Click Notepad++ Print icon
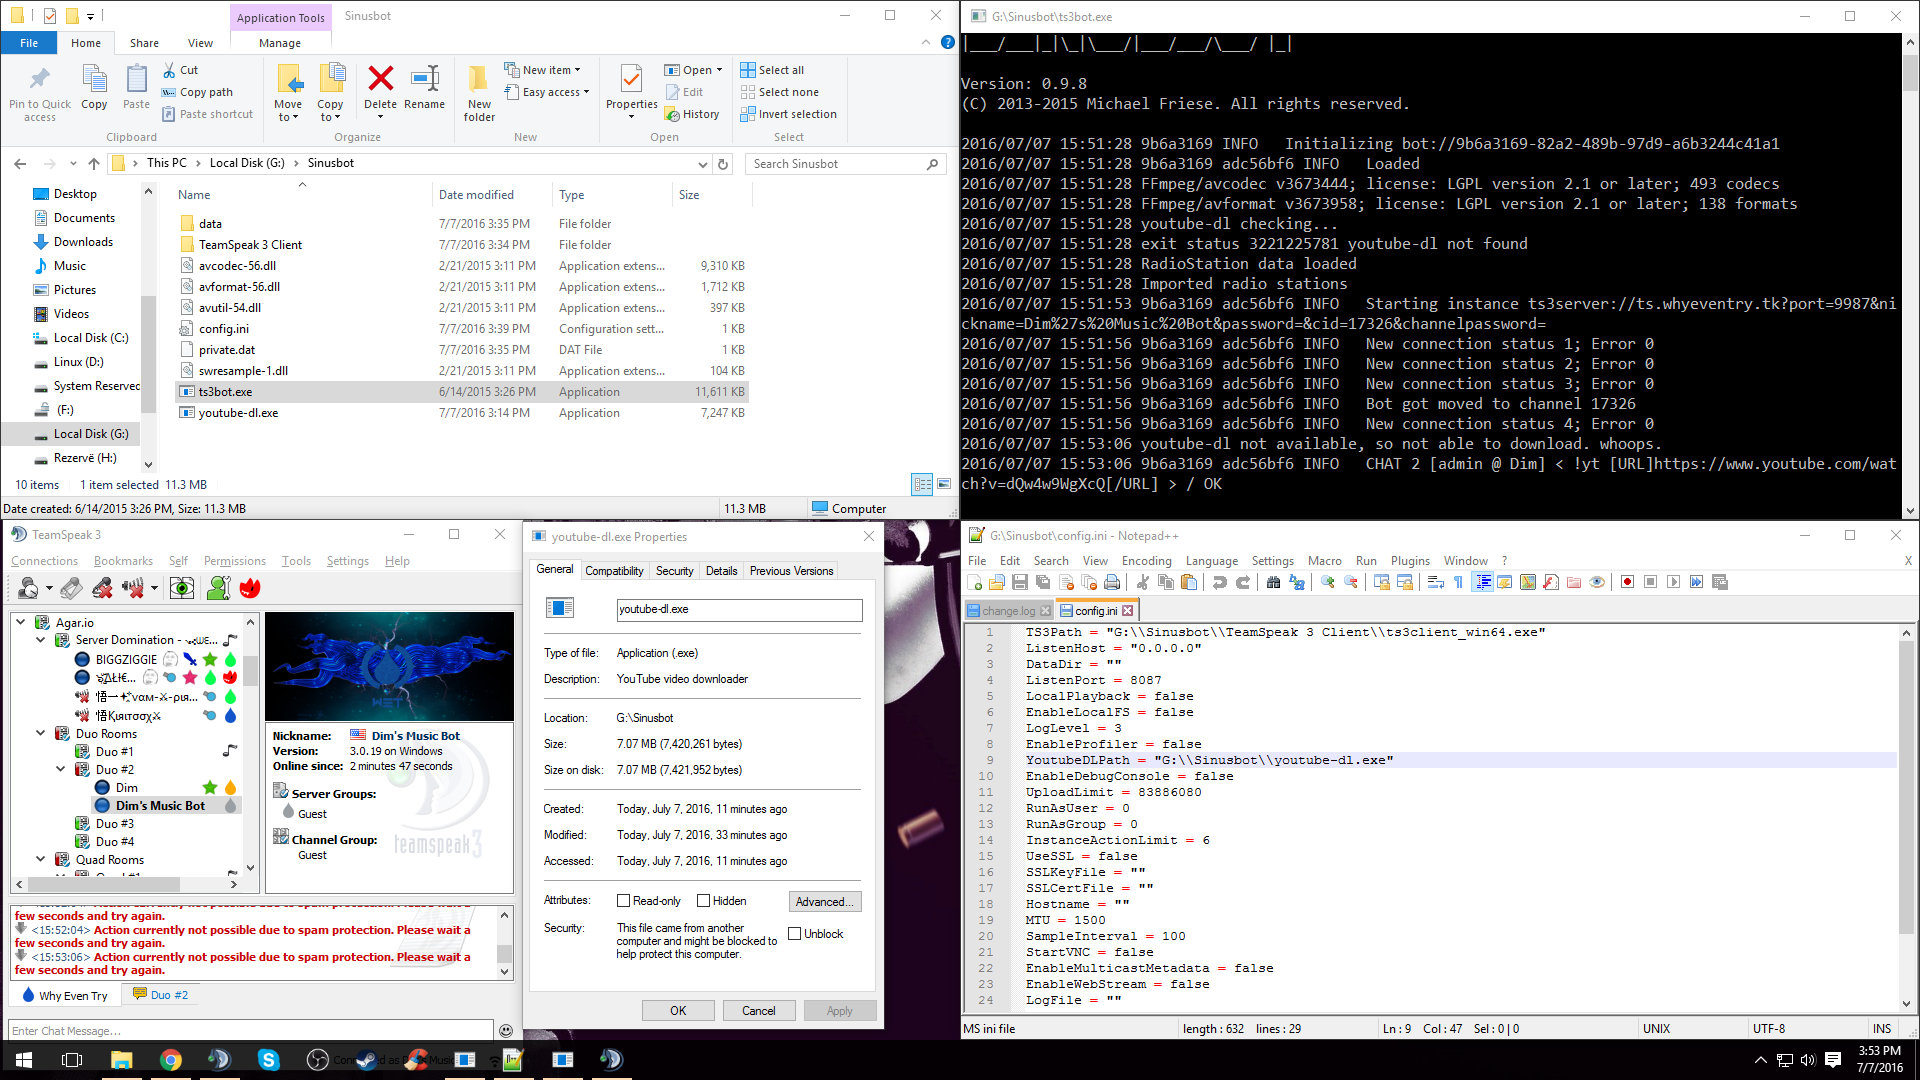 click(1112, 582)
